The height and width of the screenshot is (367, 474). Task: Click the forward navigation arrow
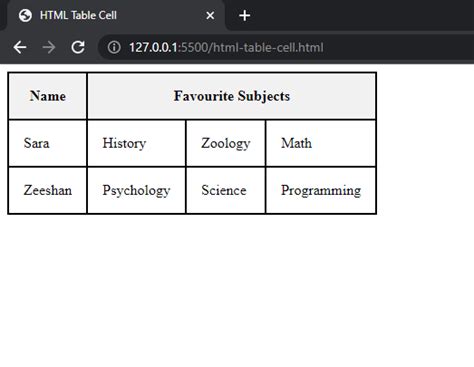(49, 47)
